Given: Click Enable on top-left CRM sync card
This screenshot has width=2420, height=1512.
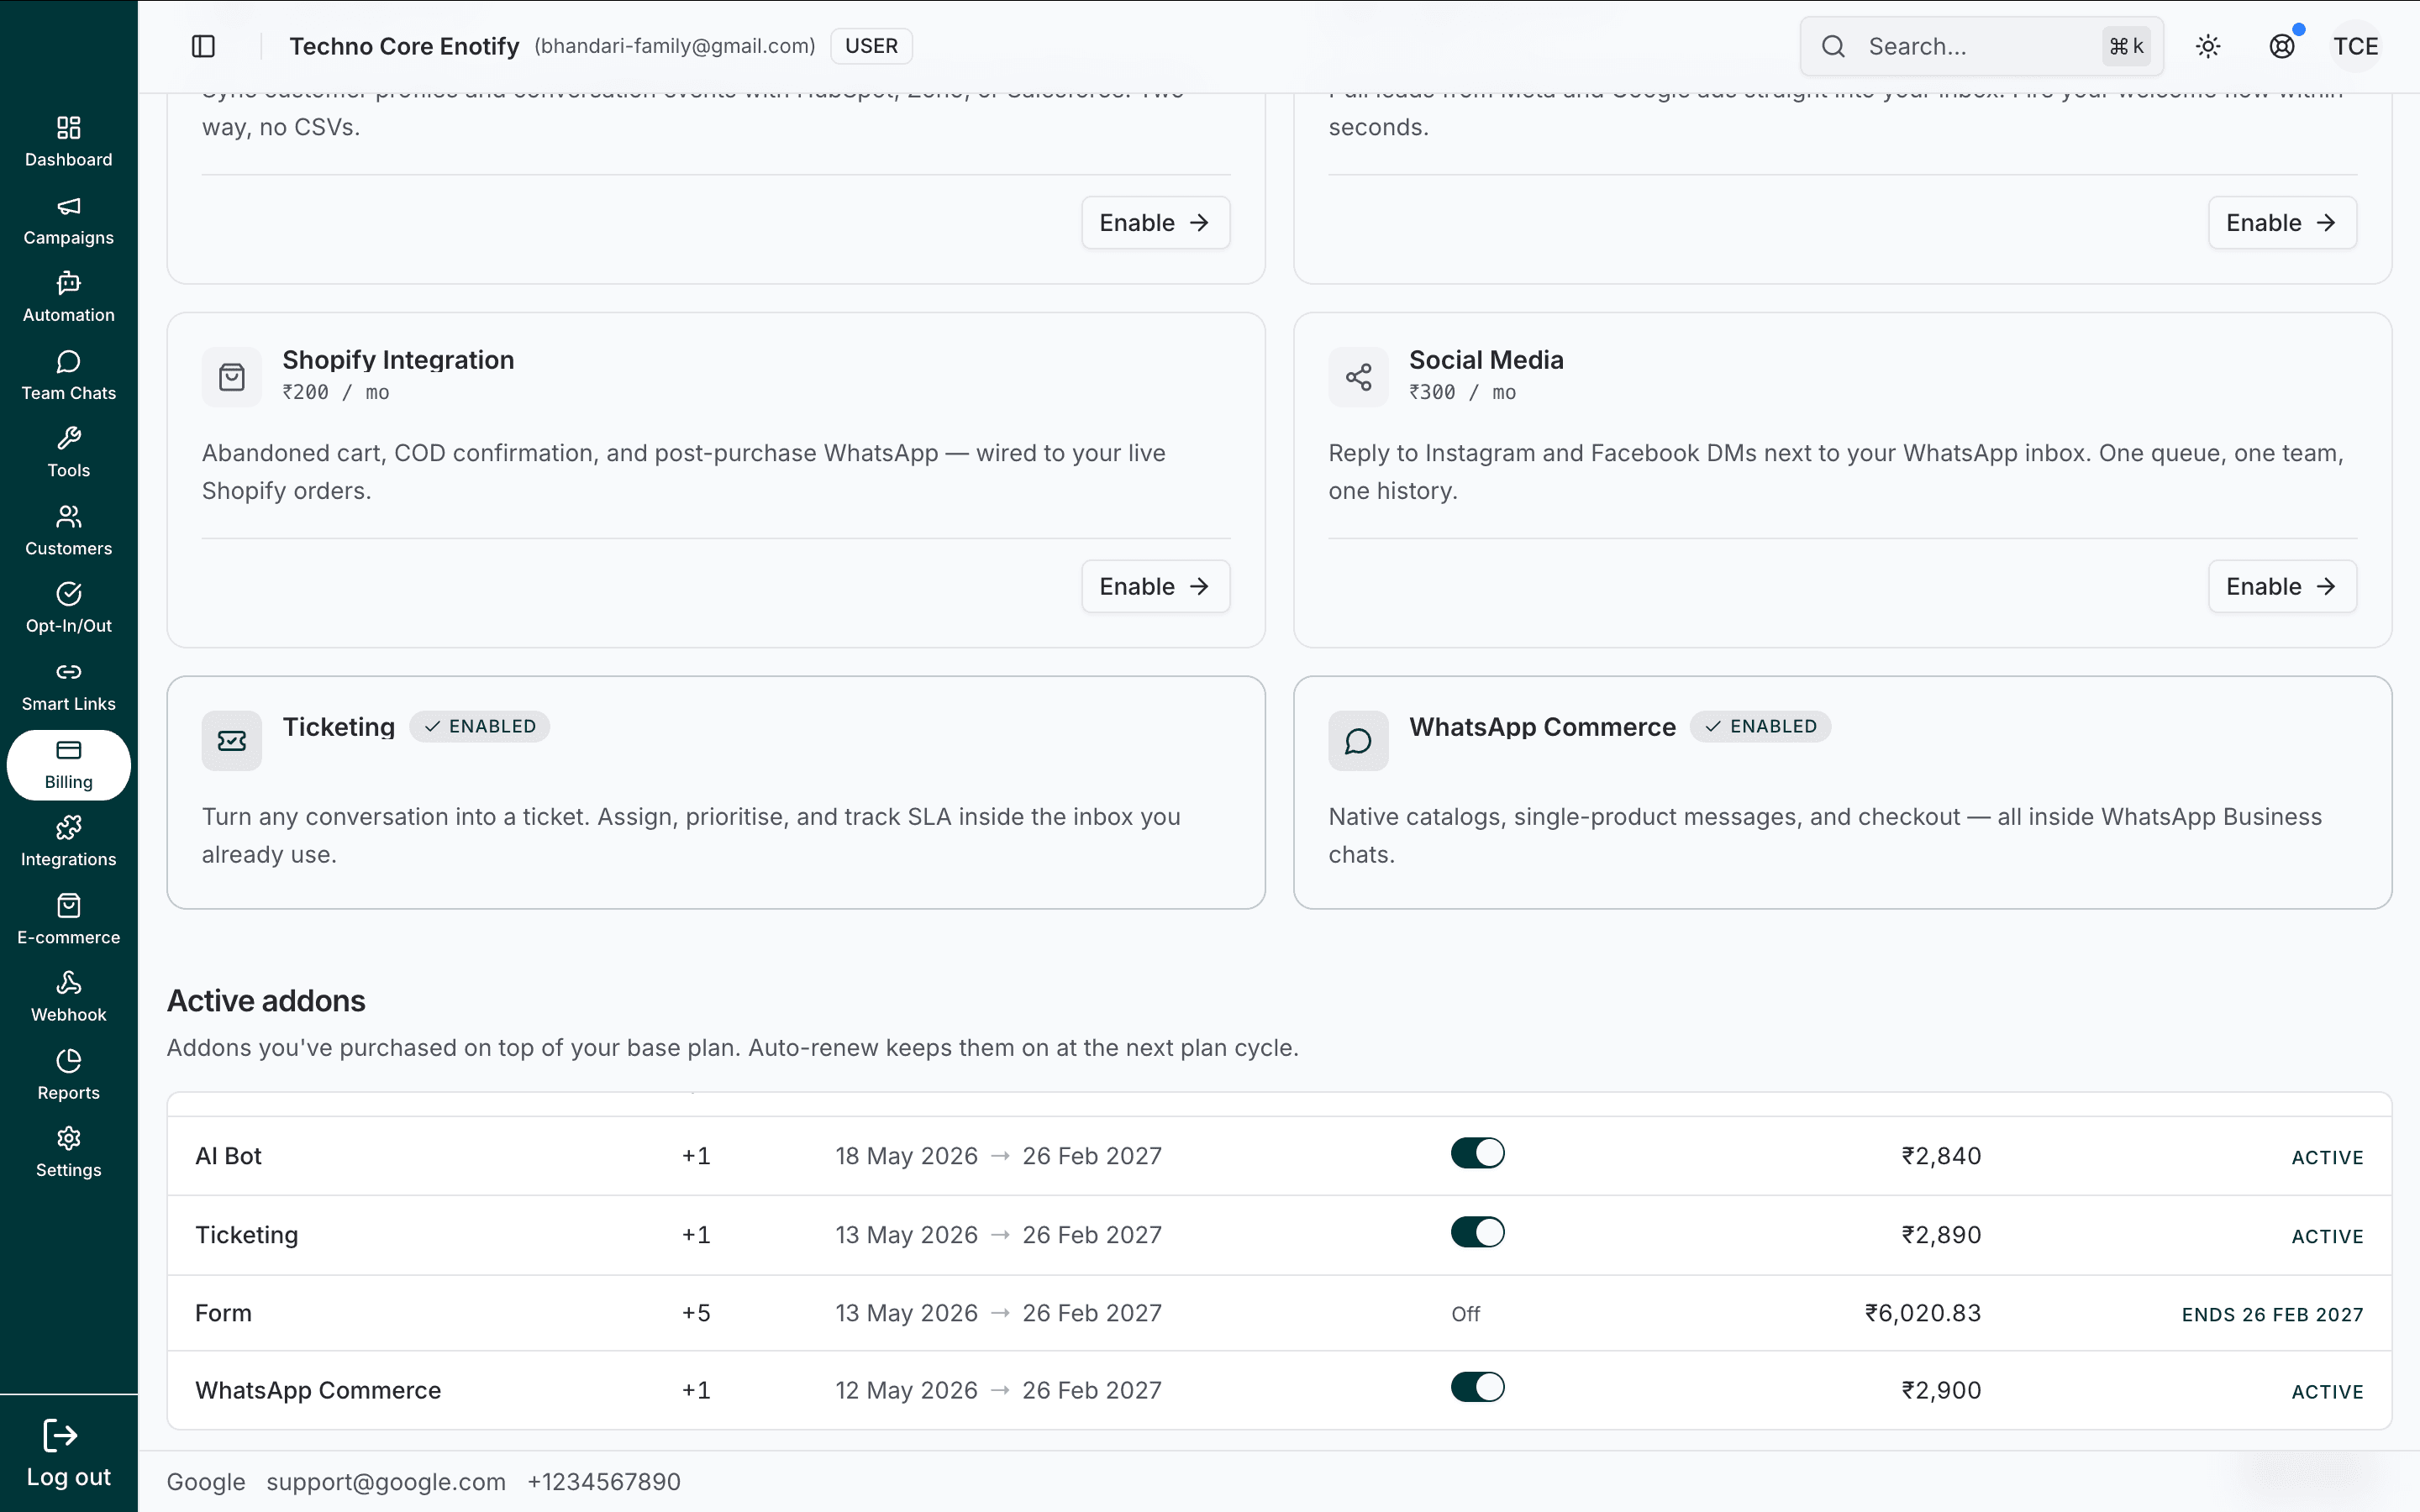Looking at the screenshot, I should (x=1155, y=222).
